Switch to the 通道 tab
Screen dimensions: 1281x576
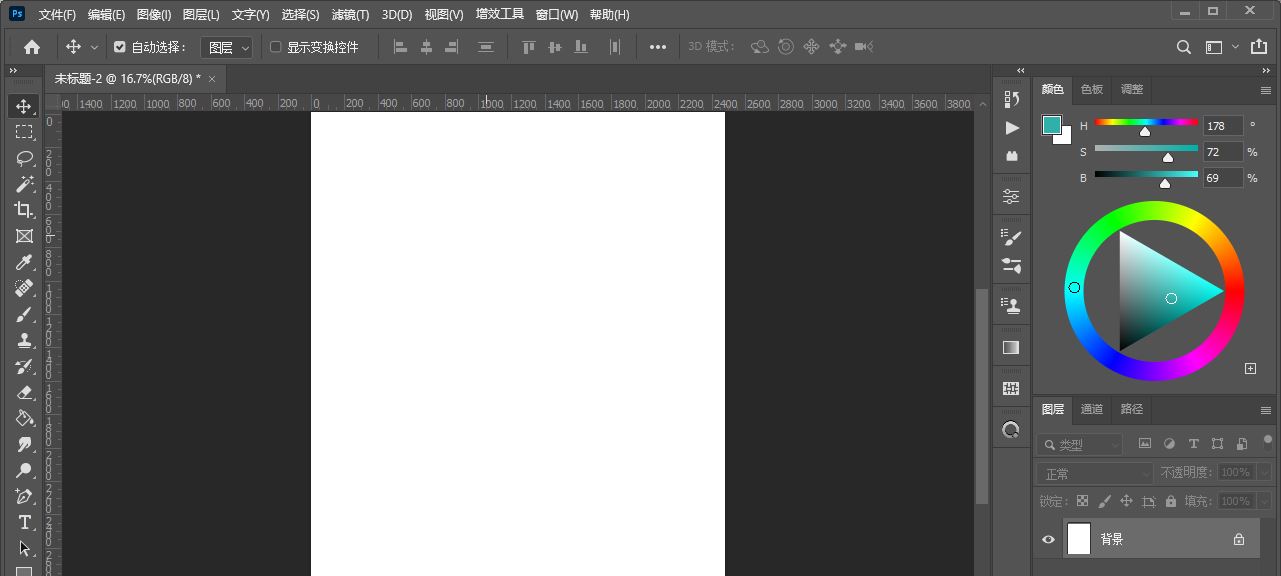coord(1091,409)
